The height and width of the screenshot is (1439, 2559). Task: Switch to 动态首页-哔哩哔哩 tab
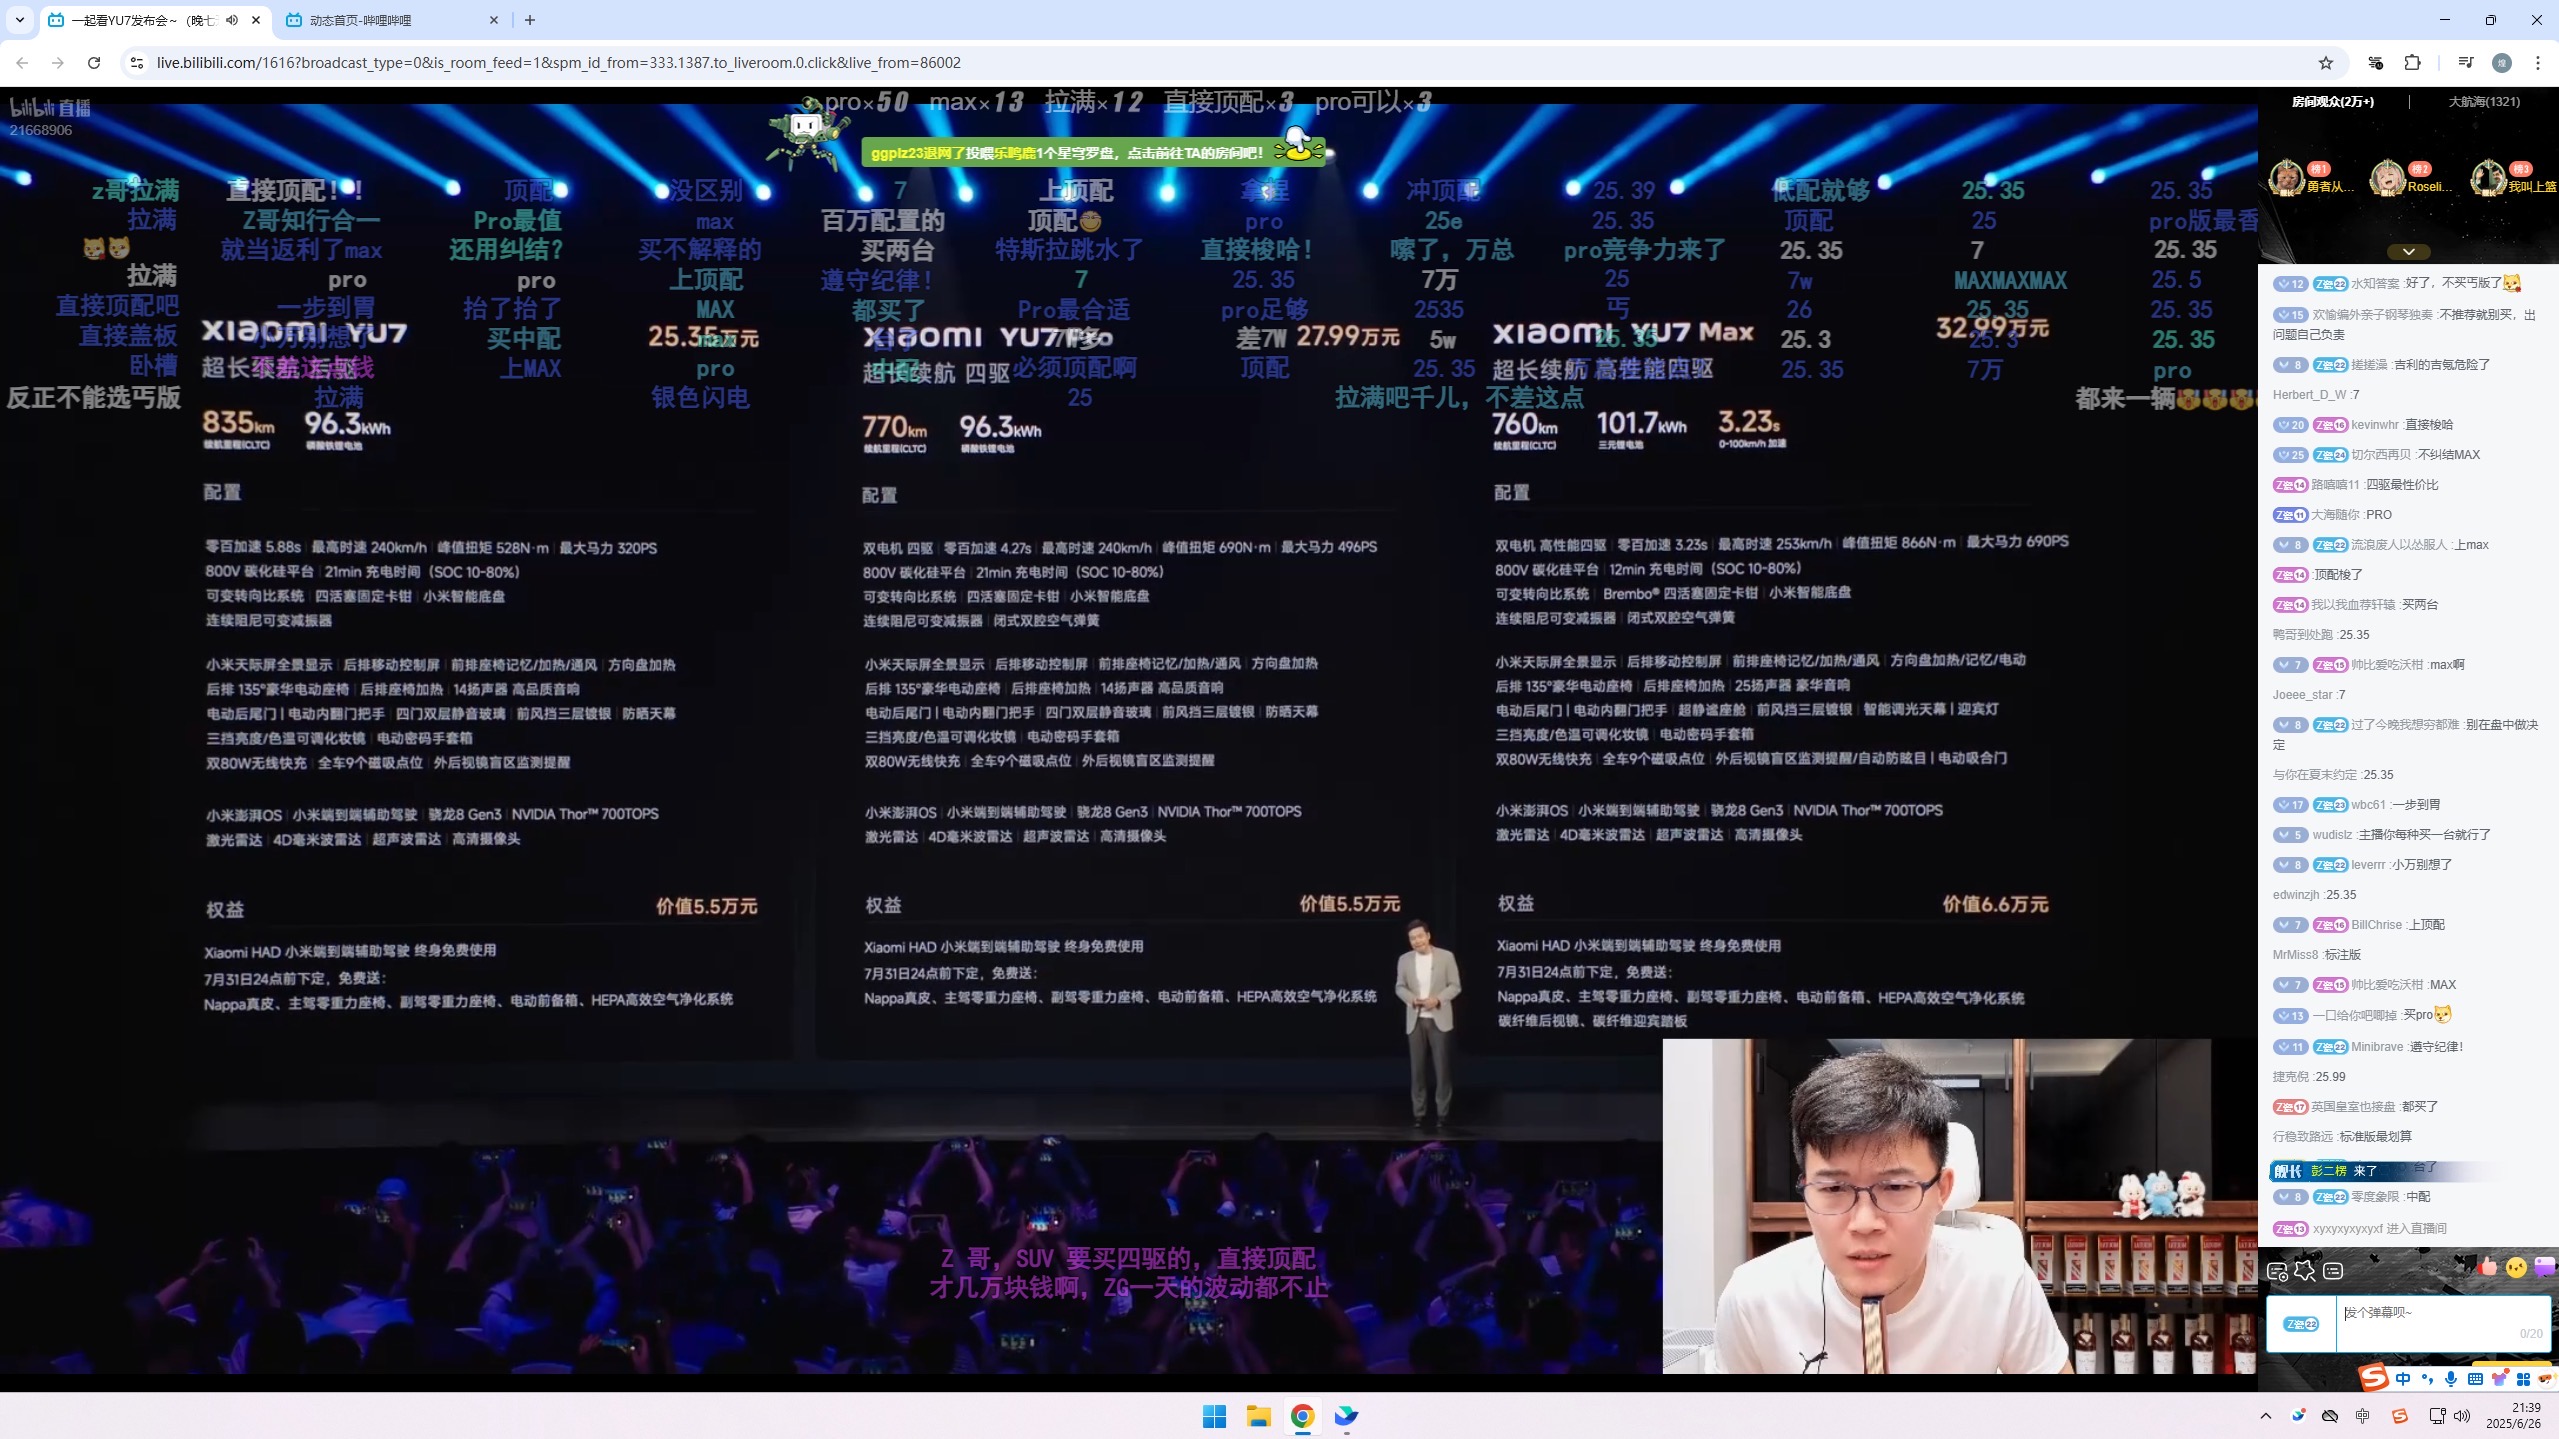392,20
